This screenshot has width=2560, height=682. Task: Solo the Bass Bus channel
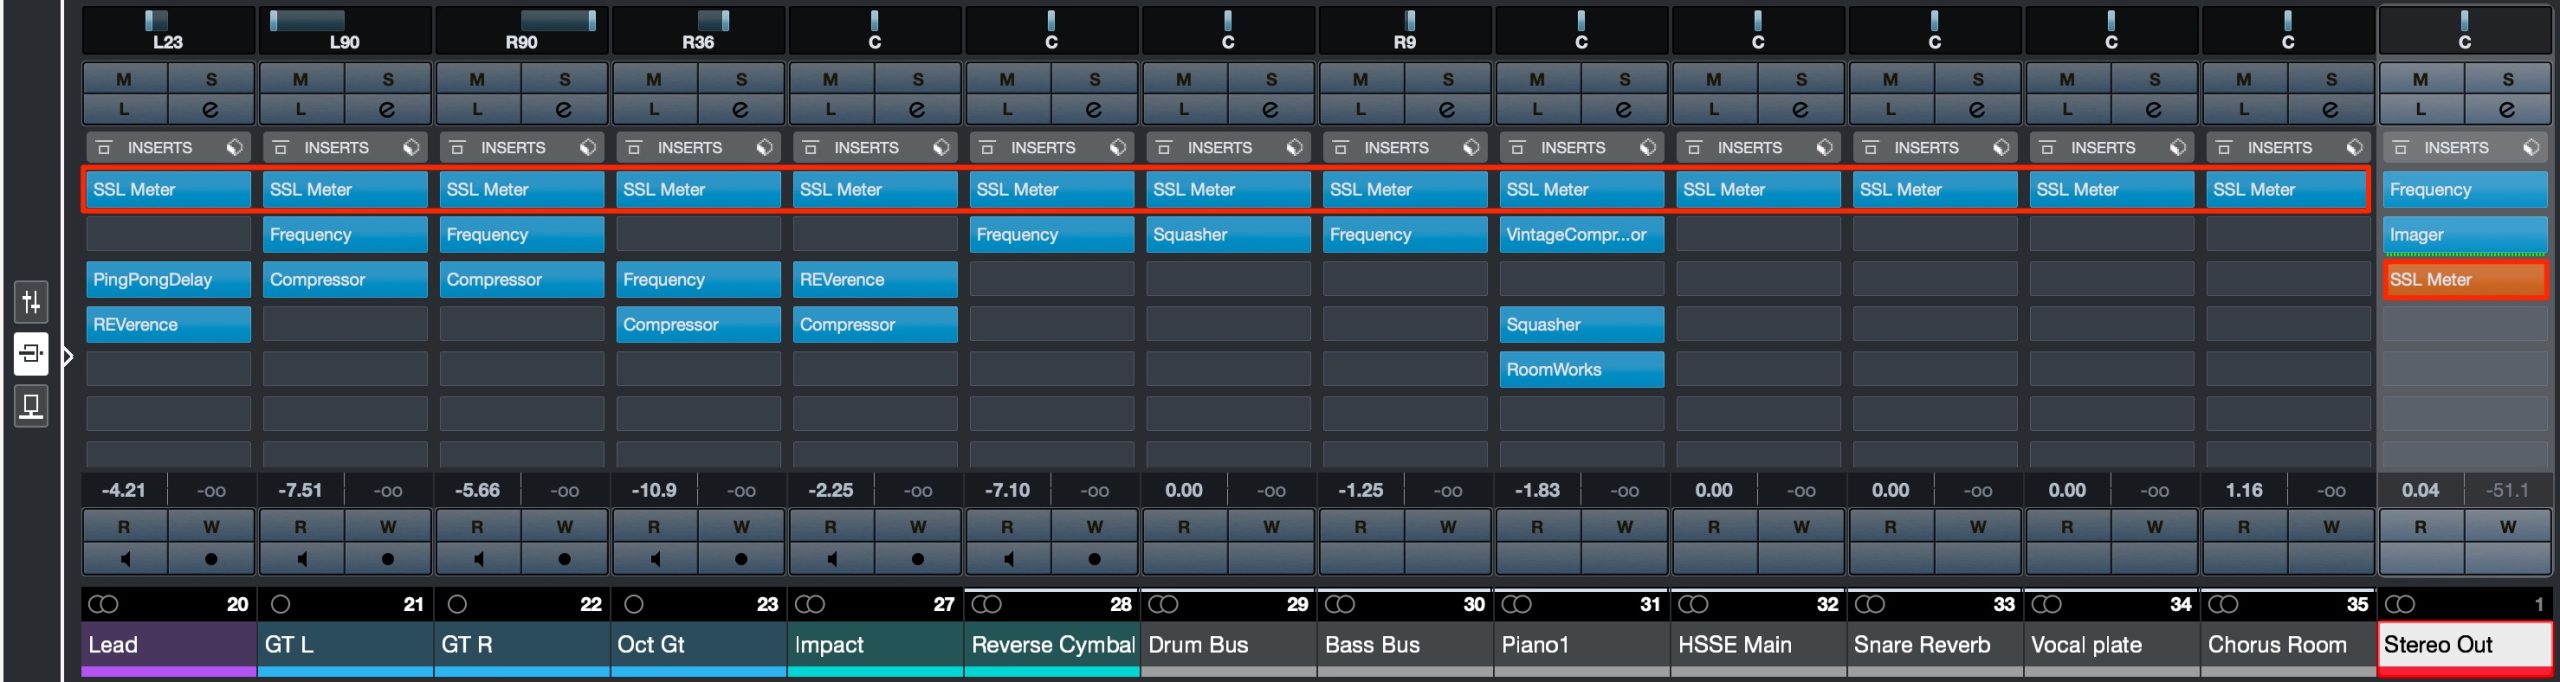tap(1448, 79)
